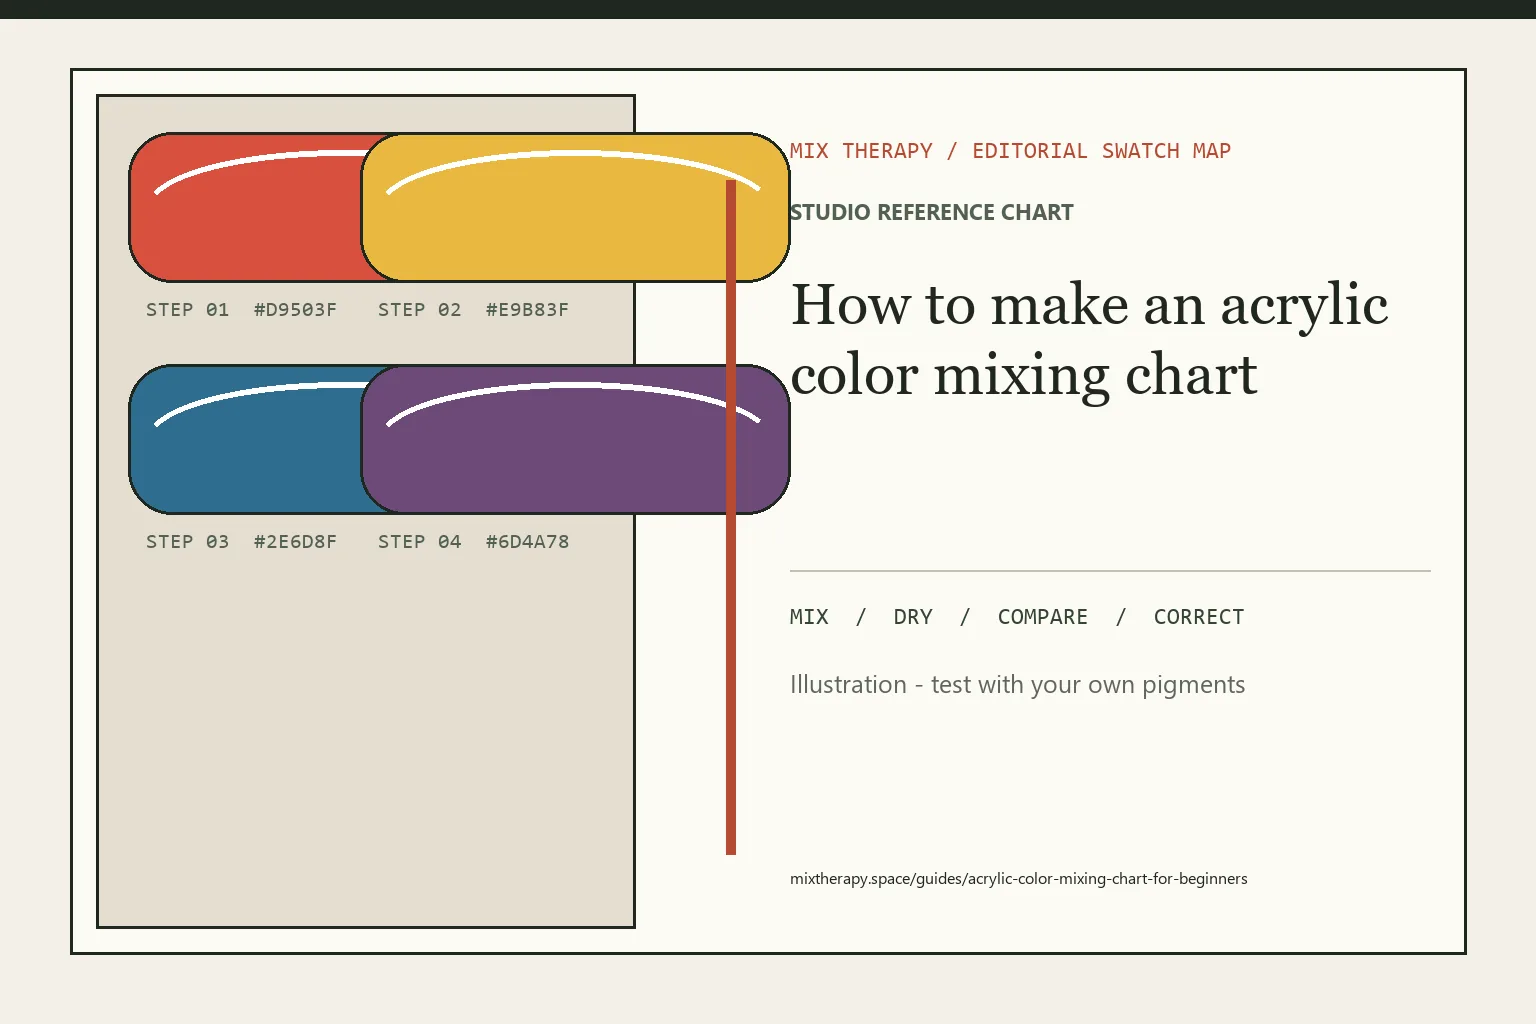Select the 'STEP 01' label

[188, 310]
